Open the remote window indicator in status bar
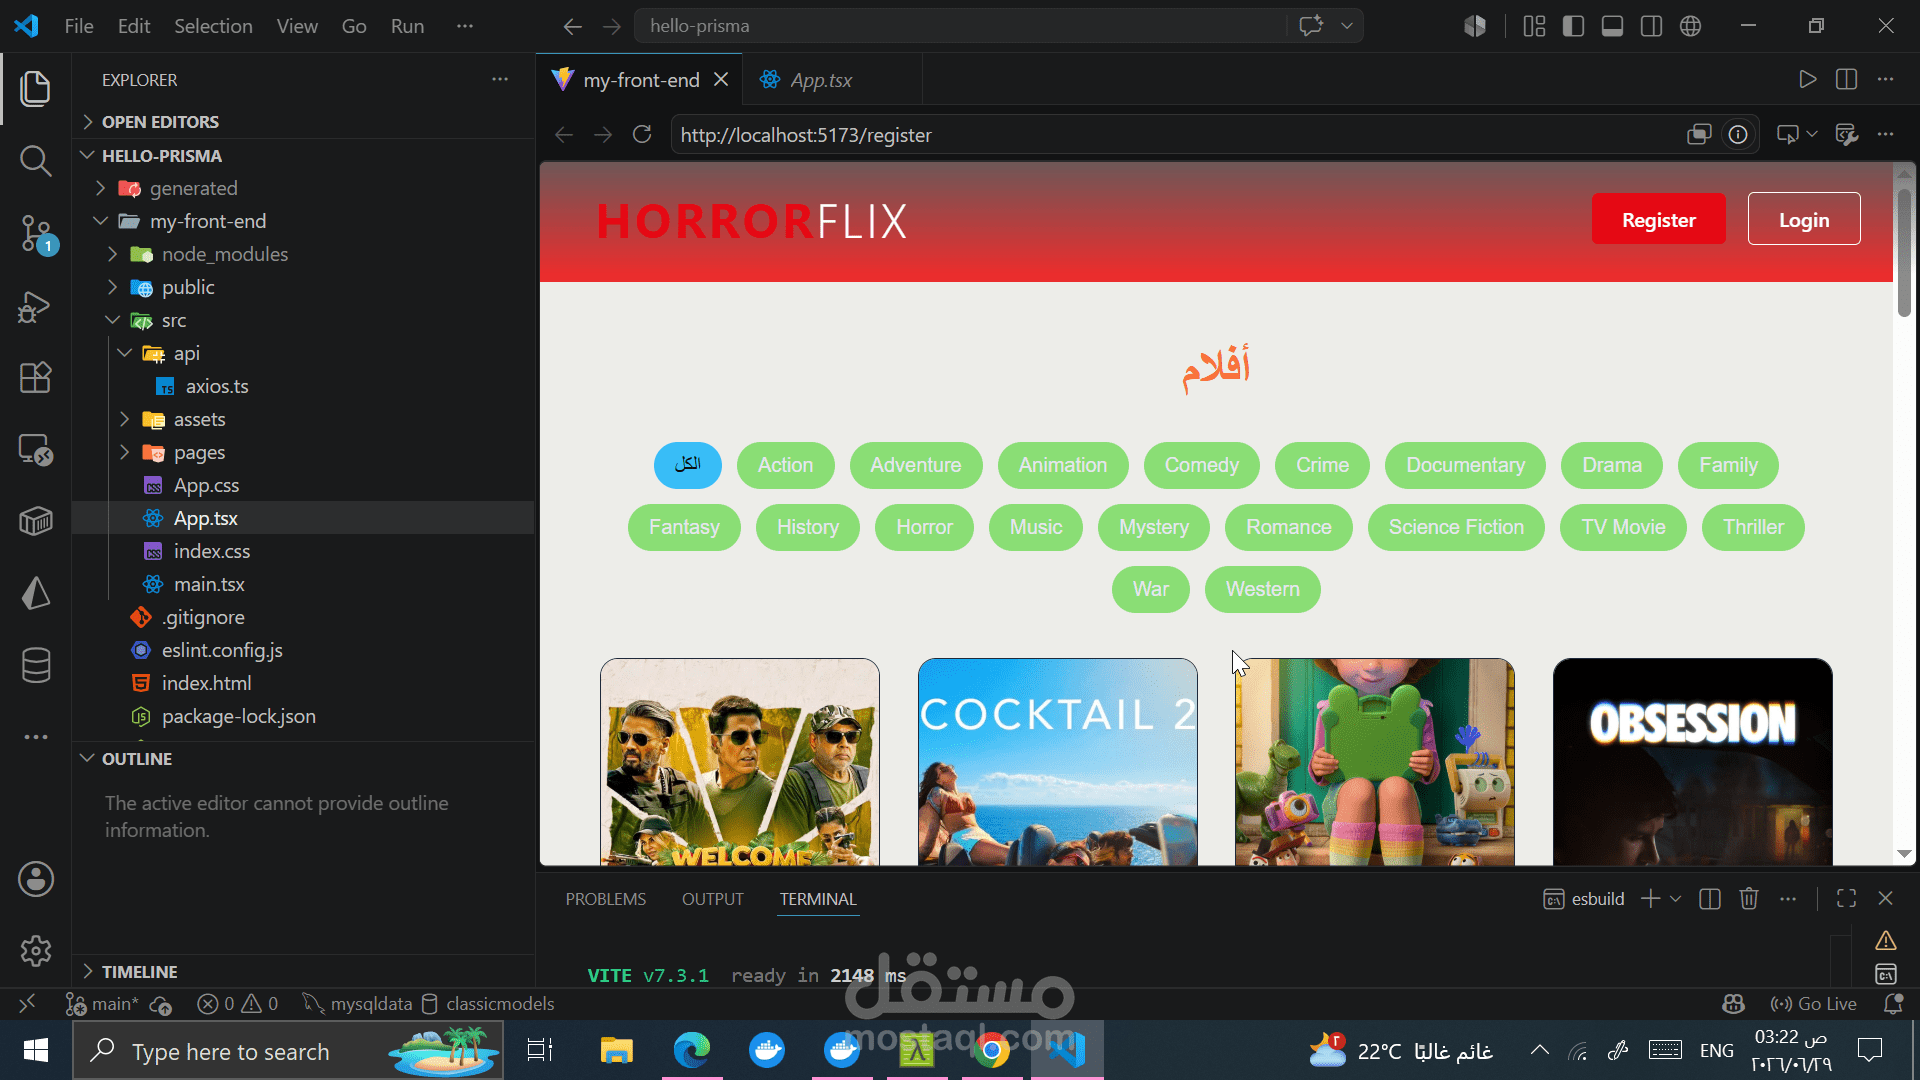Image resolution: width=1920 pixels, height=1080 pixels. click(x=27, y=1003)
